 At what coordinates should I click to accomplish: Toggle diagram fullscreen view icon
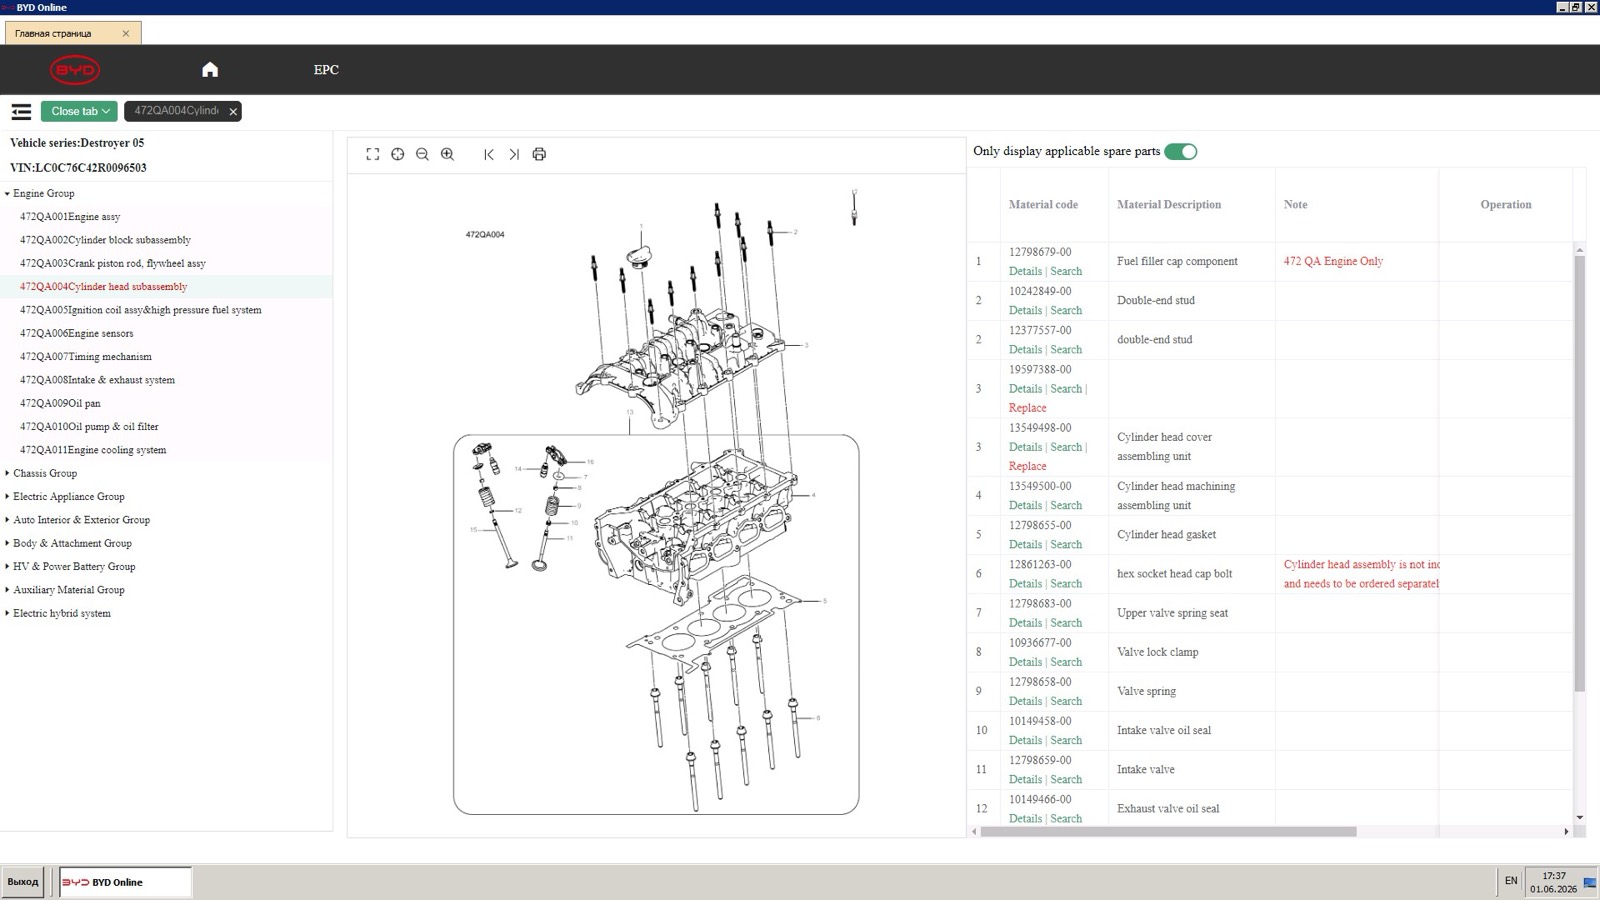click(373, 154)
